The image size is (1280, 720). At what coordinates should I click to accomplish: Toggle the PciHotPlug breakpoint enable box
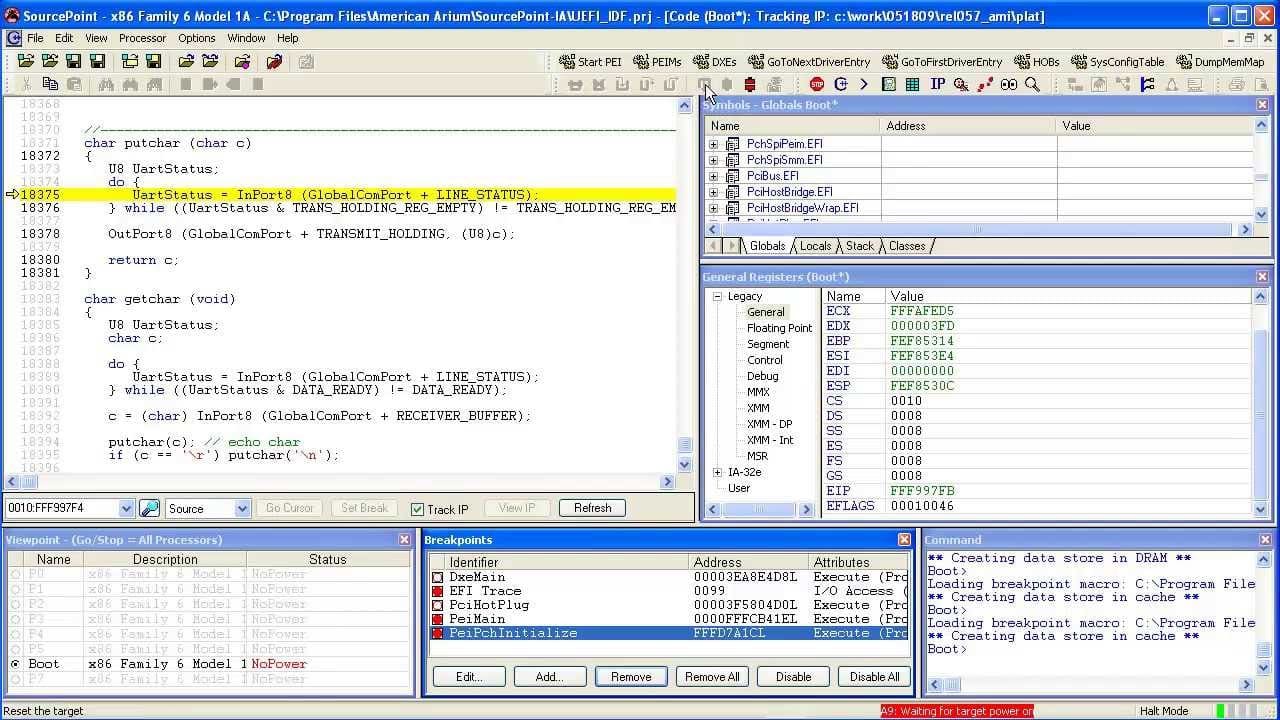pyautogui.click(x=437, y=605)
